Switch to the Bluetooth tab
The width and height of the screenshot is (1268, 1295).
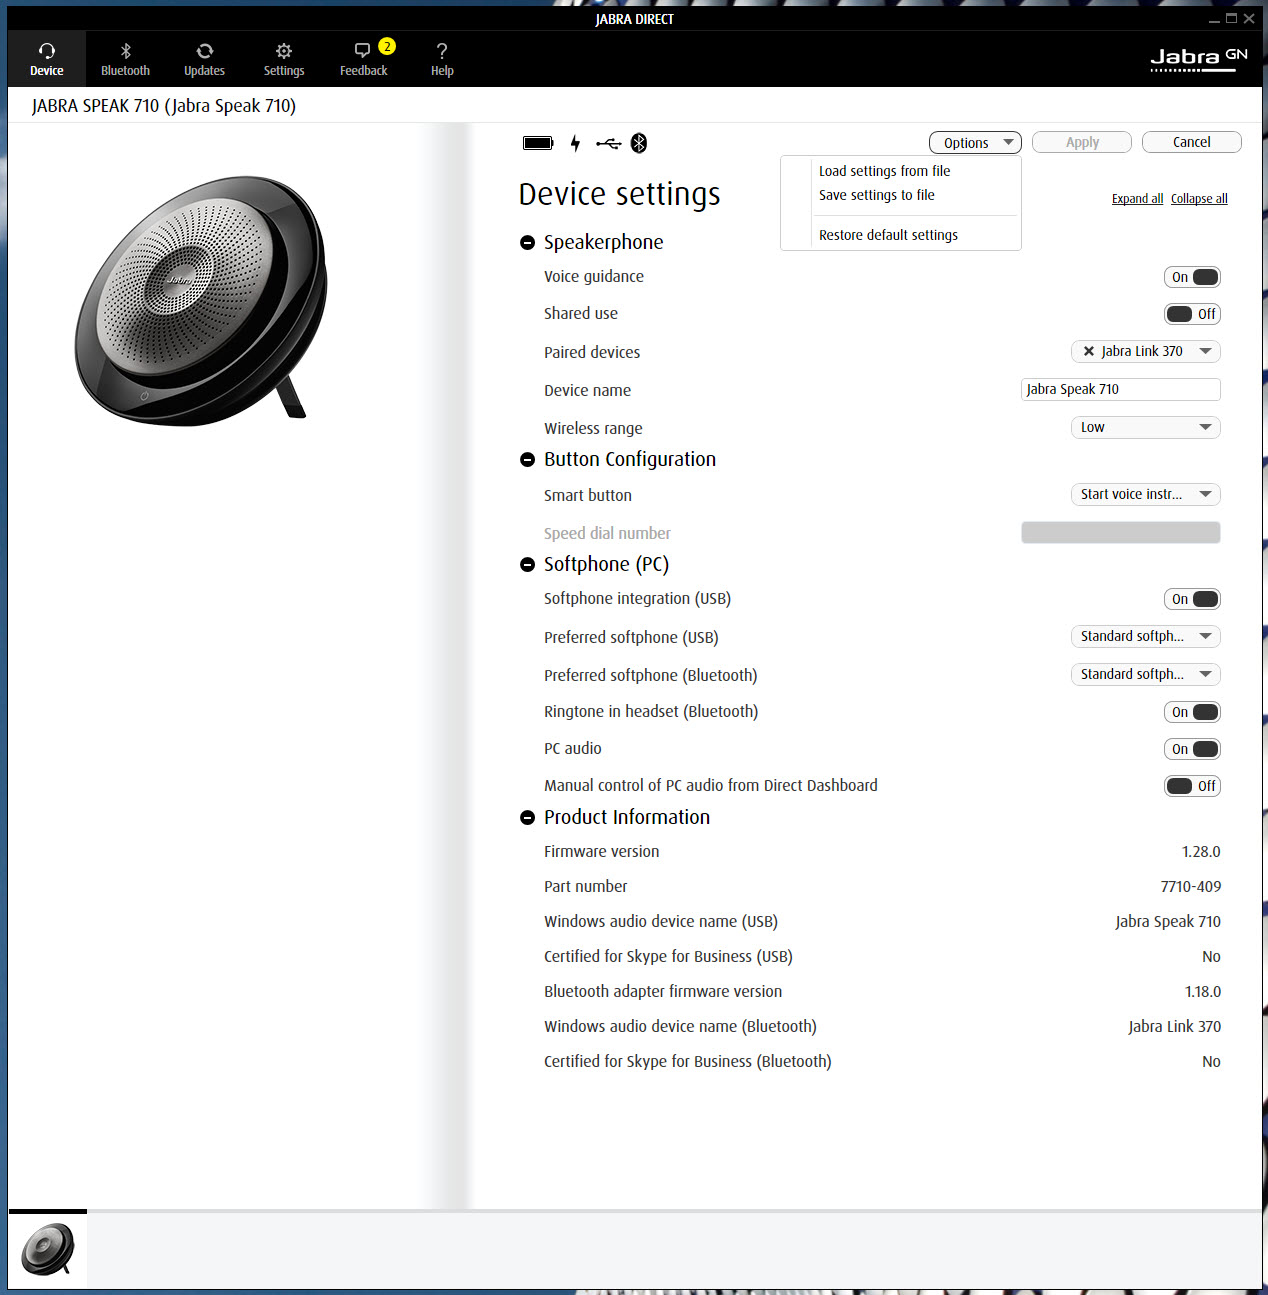[x=125, y=59]
